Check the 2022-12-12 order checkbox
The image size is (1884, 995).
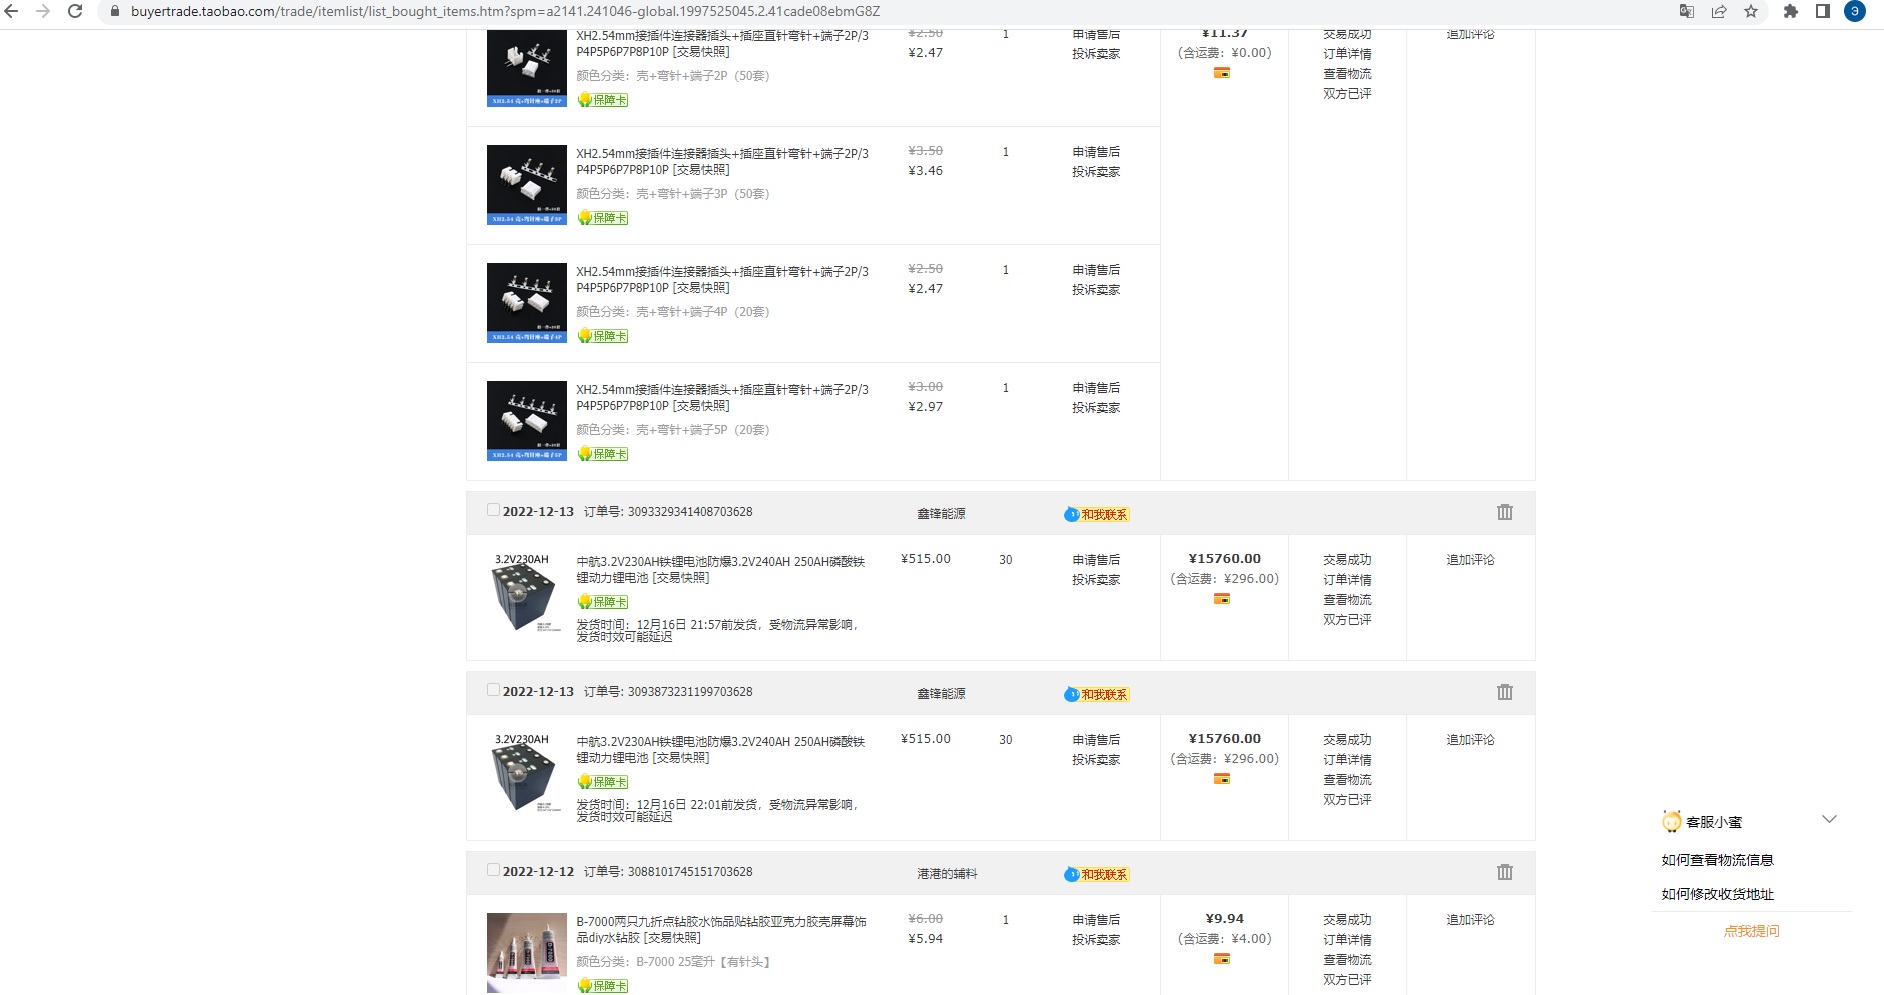493,870
